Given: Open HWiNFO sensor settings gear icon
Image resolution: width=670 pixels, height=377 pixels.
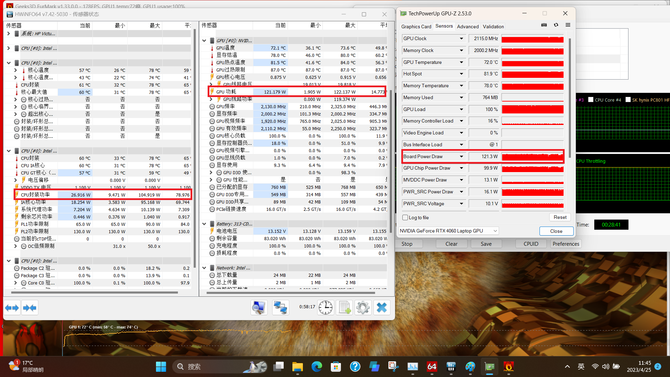Looking at the screenshot, I should point(363,307).
